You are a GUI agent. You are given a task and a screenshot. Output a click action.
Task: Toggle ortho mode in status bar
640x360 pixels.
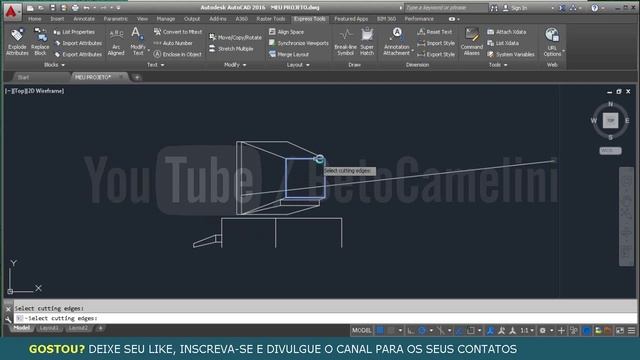(411, 331)
